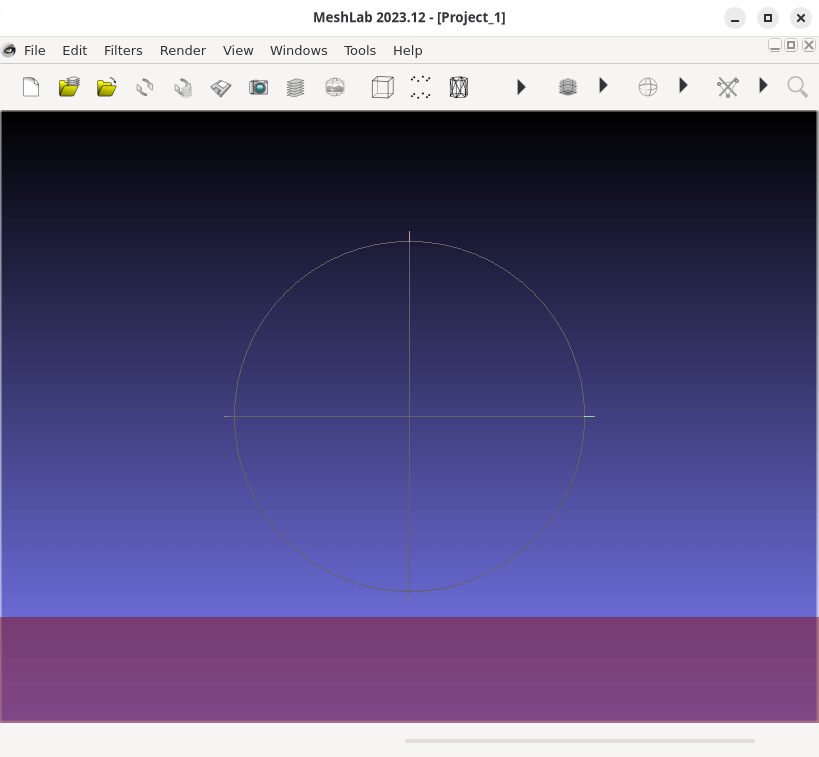Close the Project_1 subwindow
819x757 pixels.
[809, 45]
